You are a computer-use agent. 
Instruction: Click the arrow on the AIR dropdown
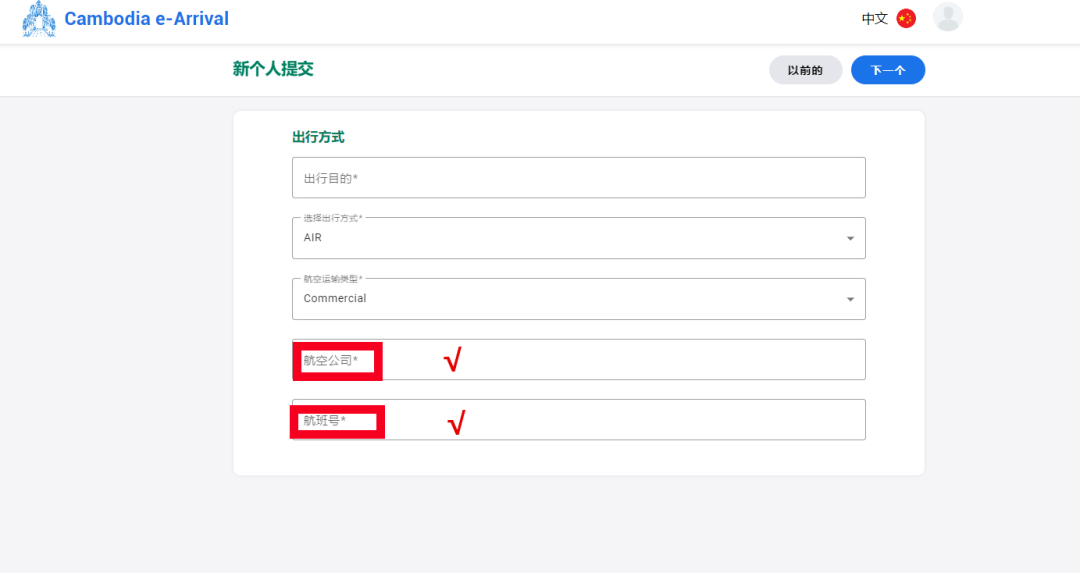tap(850, 239)
